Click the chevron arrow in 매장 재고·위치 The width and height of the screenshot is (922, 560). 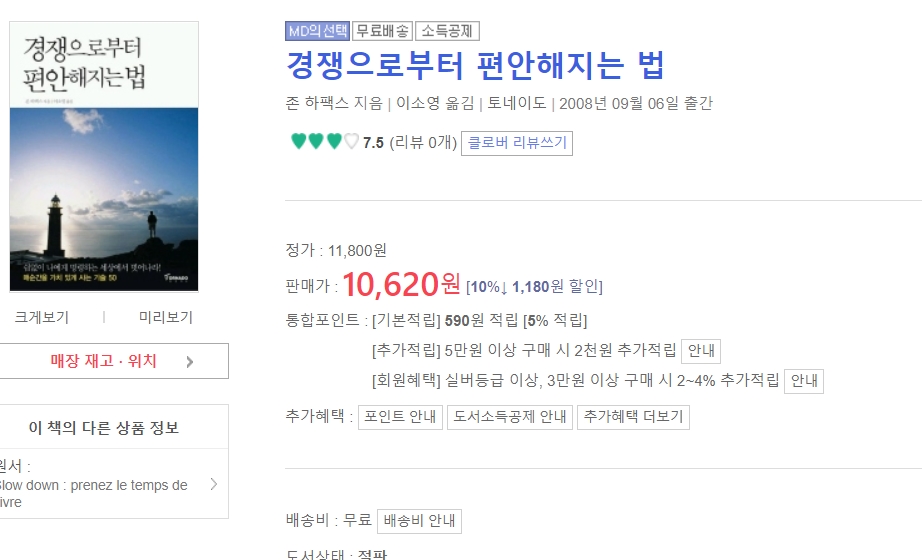[x=190, y=362]
